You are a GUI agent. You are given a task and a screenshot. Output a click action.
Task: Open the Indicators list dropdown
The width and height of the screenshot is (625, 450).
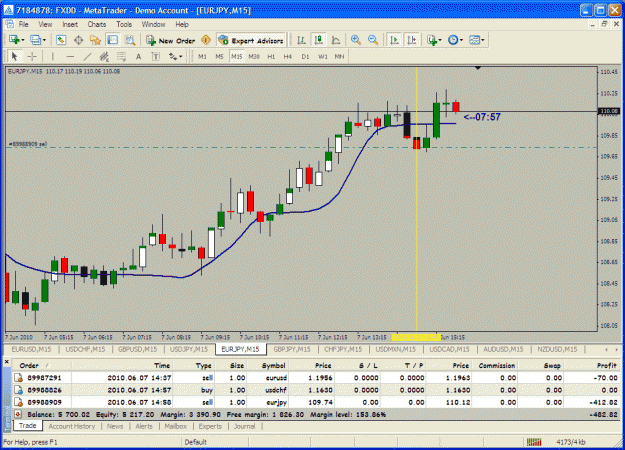pos(434,40)
